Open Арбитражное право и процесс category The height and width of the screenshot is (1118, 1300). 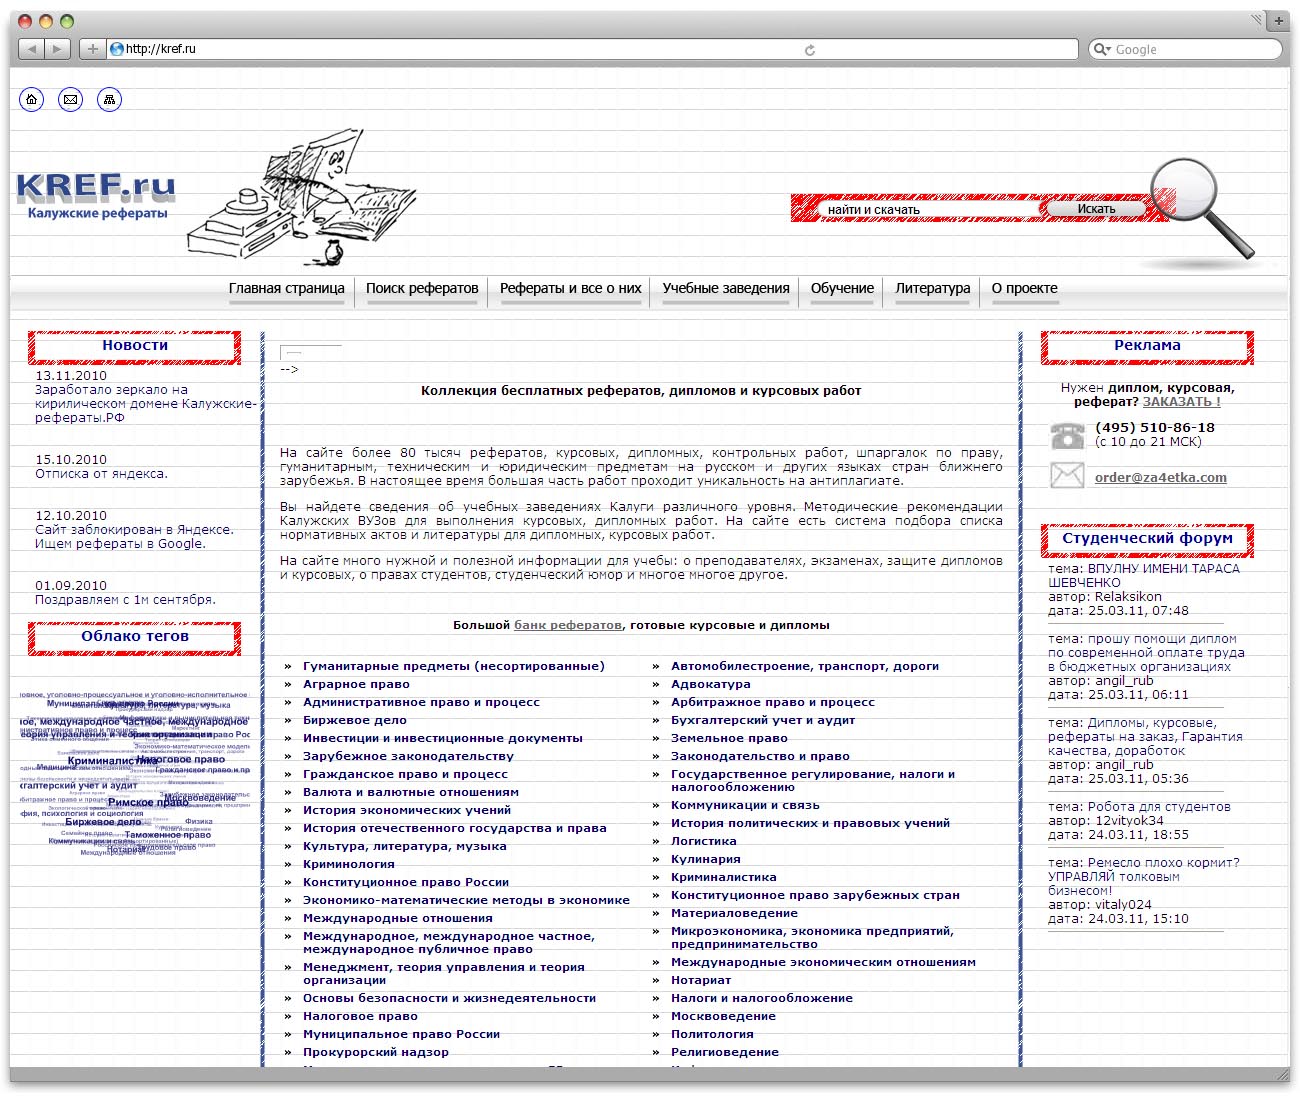[773, 702]
